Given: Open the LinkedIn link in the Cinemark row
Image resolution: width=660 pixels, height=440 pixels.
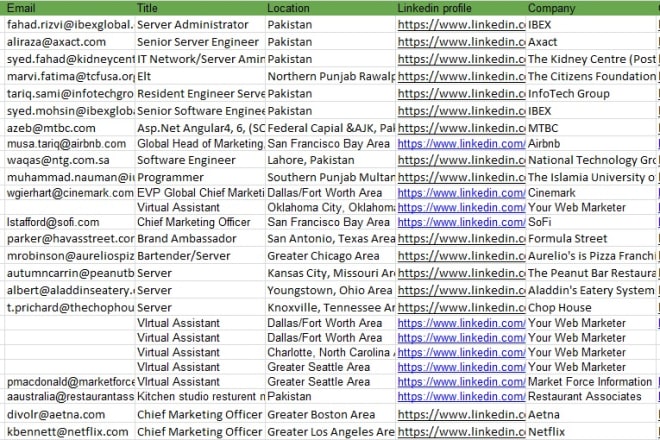Looking at the screenshot, I should coord(461,193).
